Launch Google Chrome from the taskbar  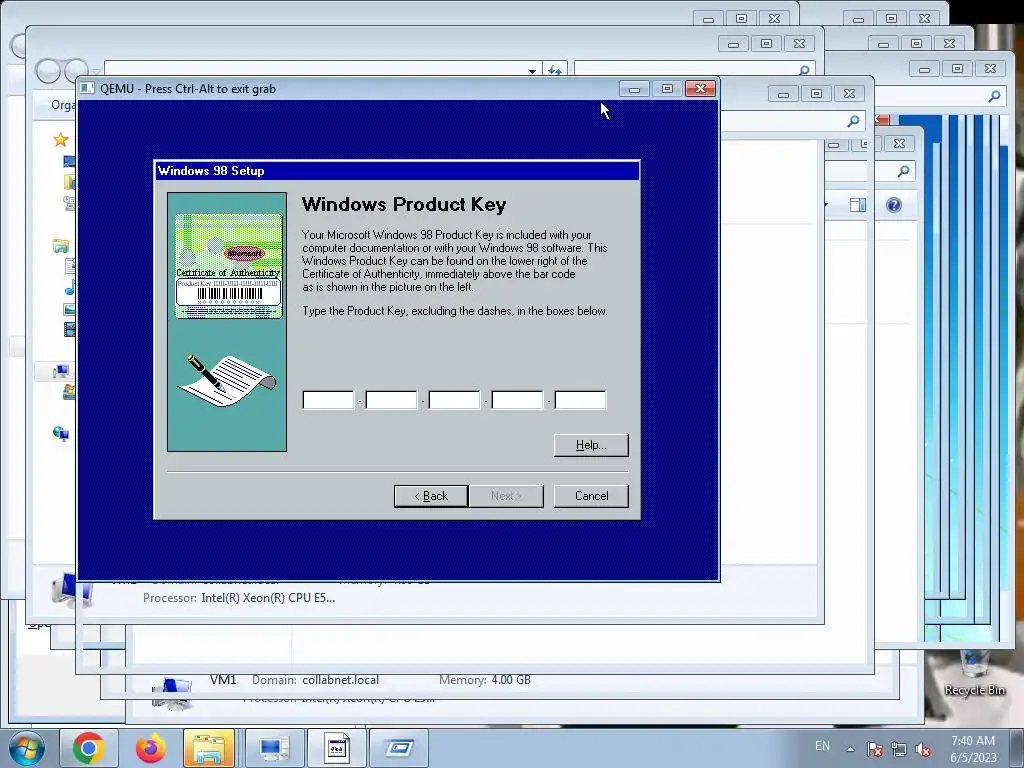click(x=89, y=748)
